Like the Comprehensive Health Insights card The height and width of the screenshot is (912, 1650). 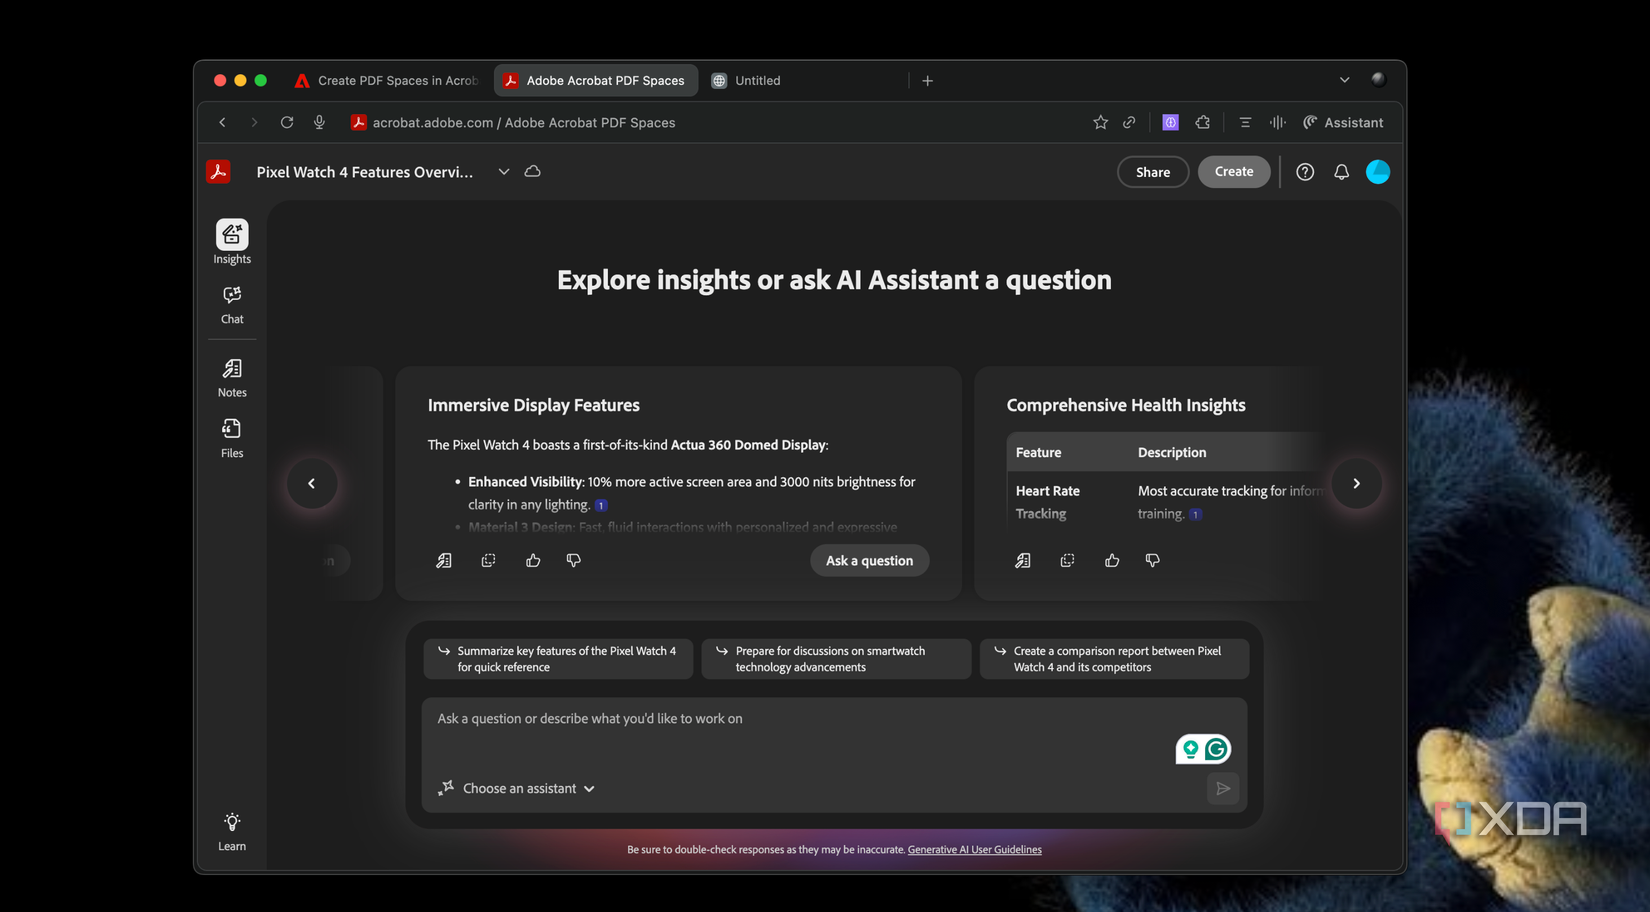(x=1112, y=561)
